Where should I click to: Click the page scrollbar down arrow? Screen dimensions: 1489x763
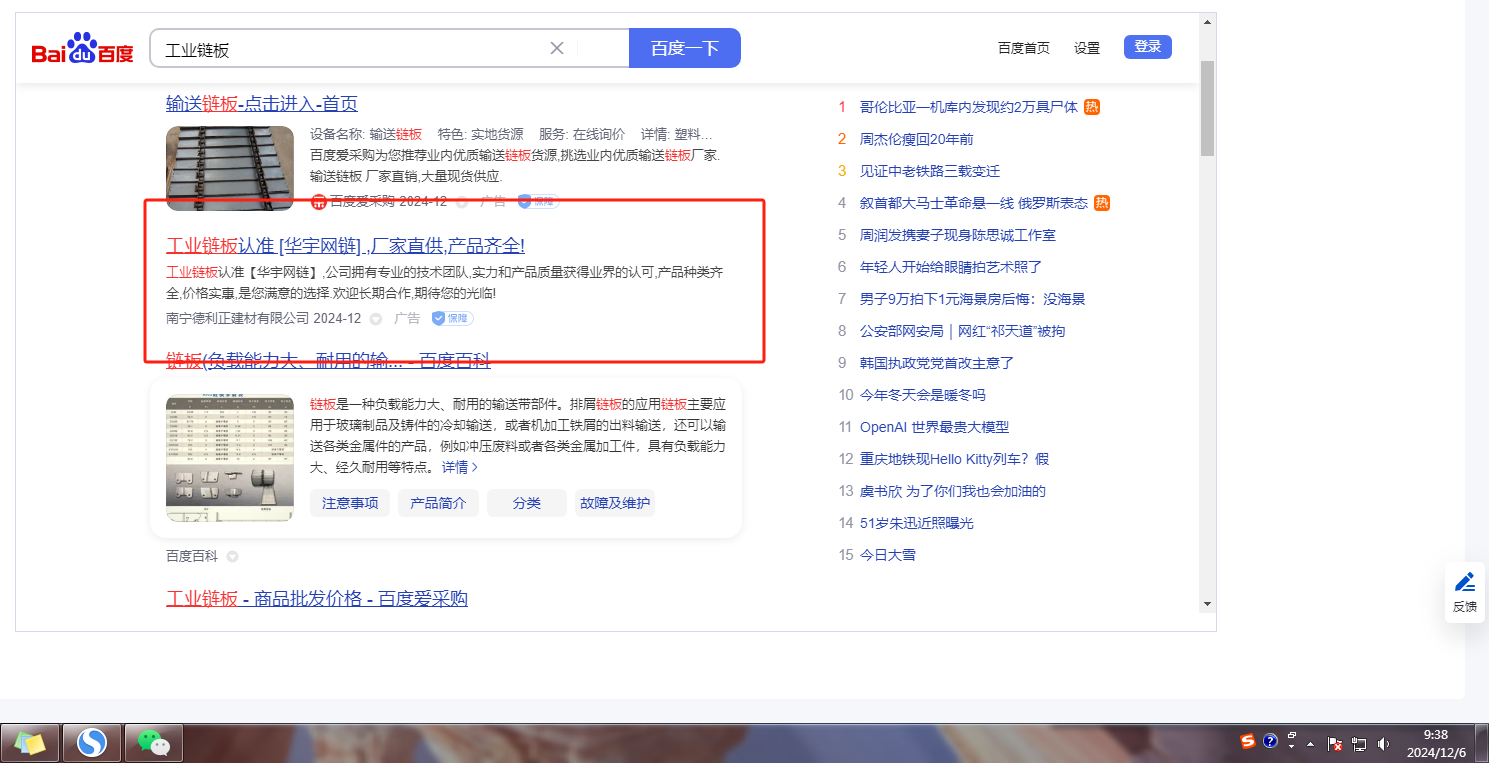(1207, 603)
